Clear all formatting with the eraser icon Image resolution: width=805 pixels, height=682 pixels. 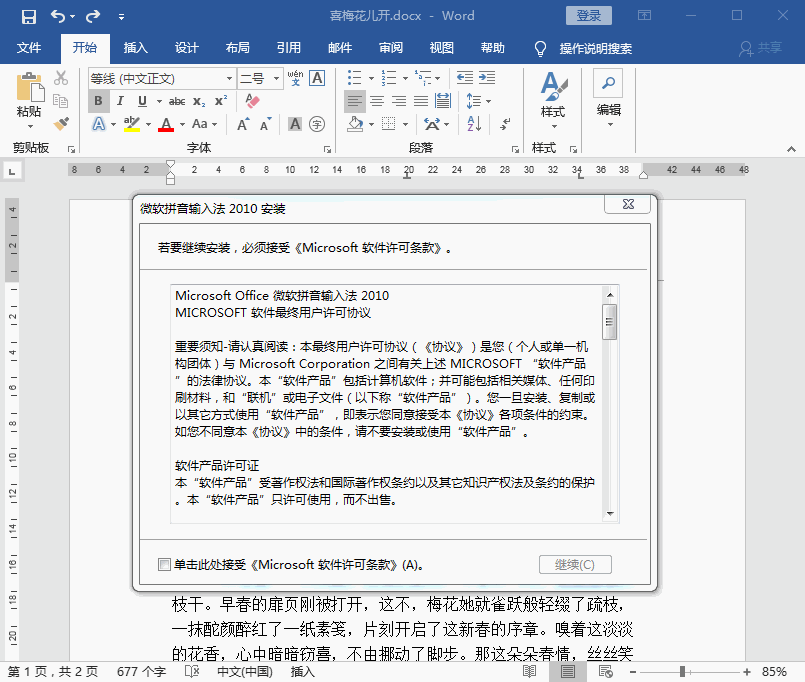click(x=253, y=101)
